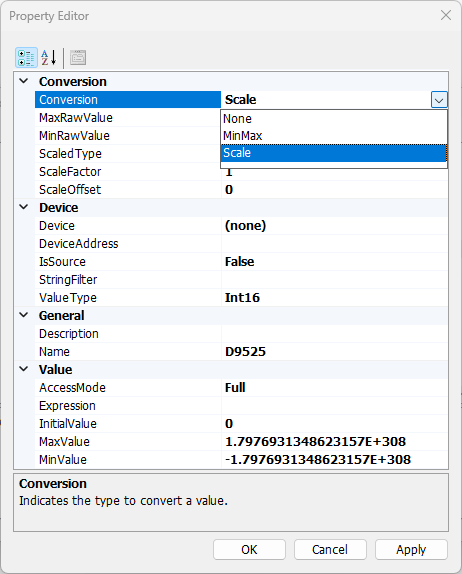
Task: Close the Property Editor window
Action: click(446, 15)
